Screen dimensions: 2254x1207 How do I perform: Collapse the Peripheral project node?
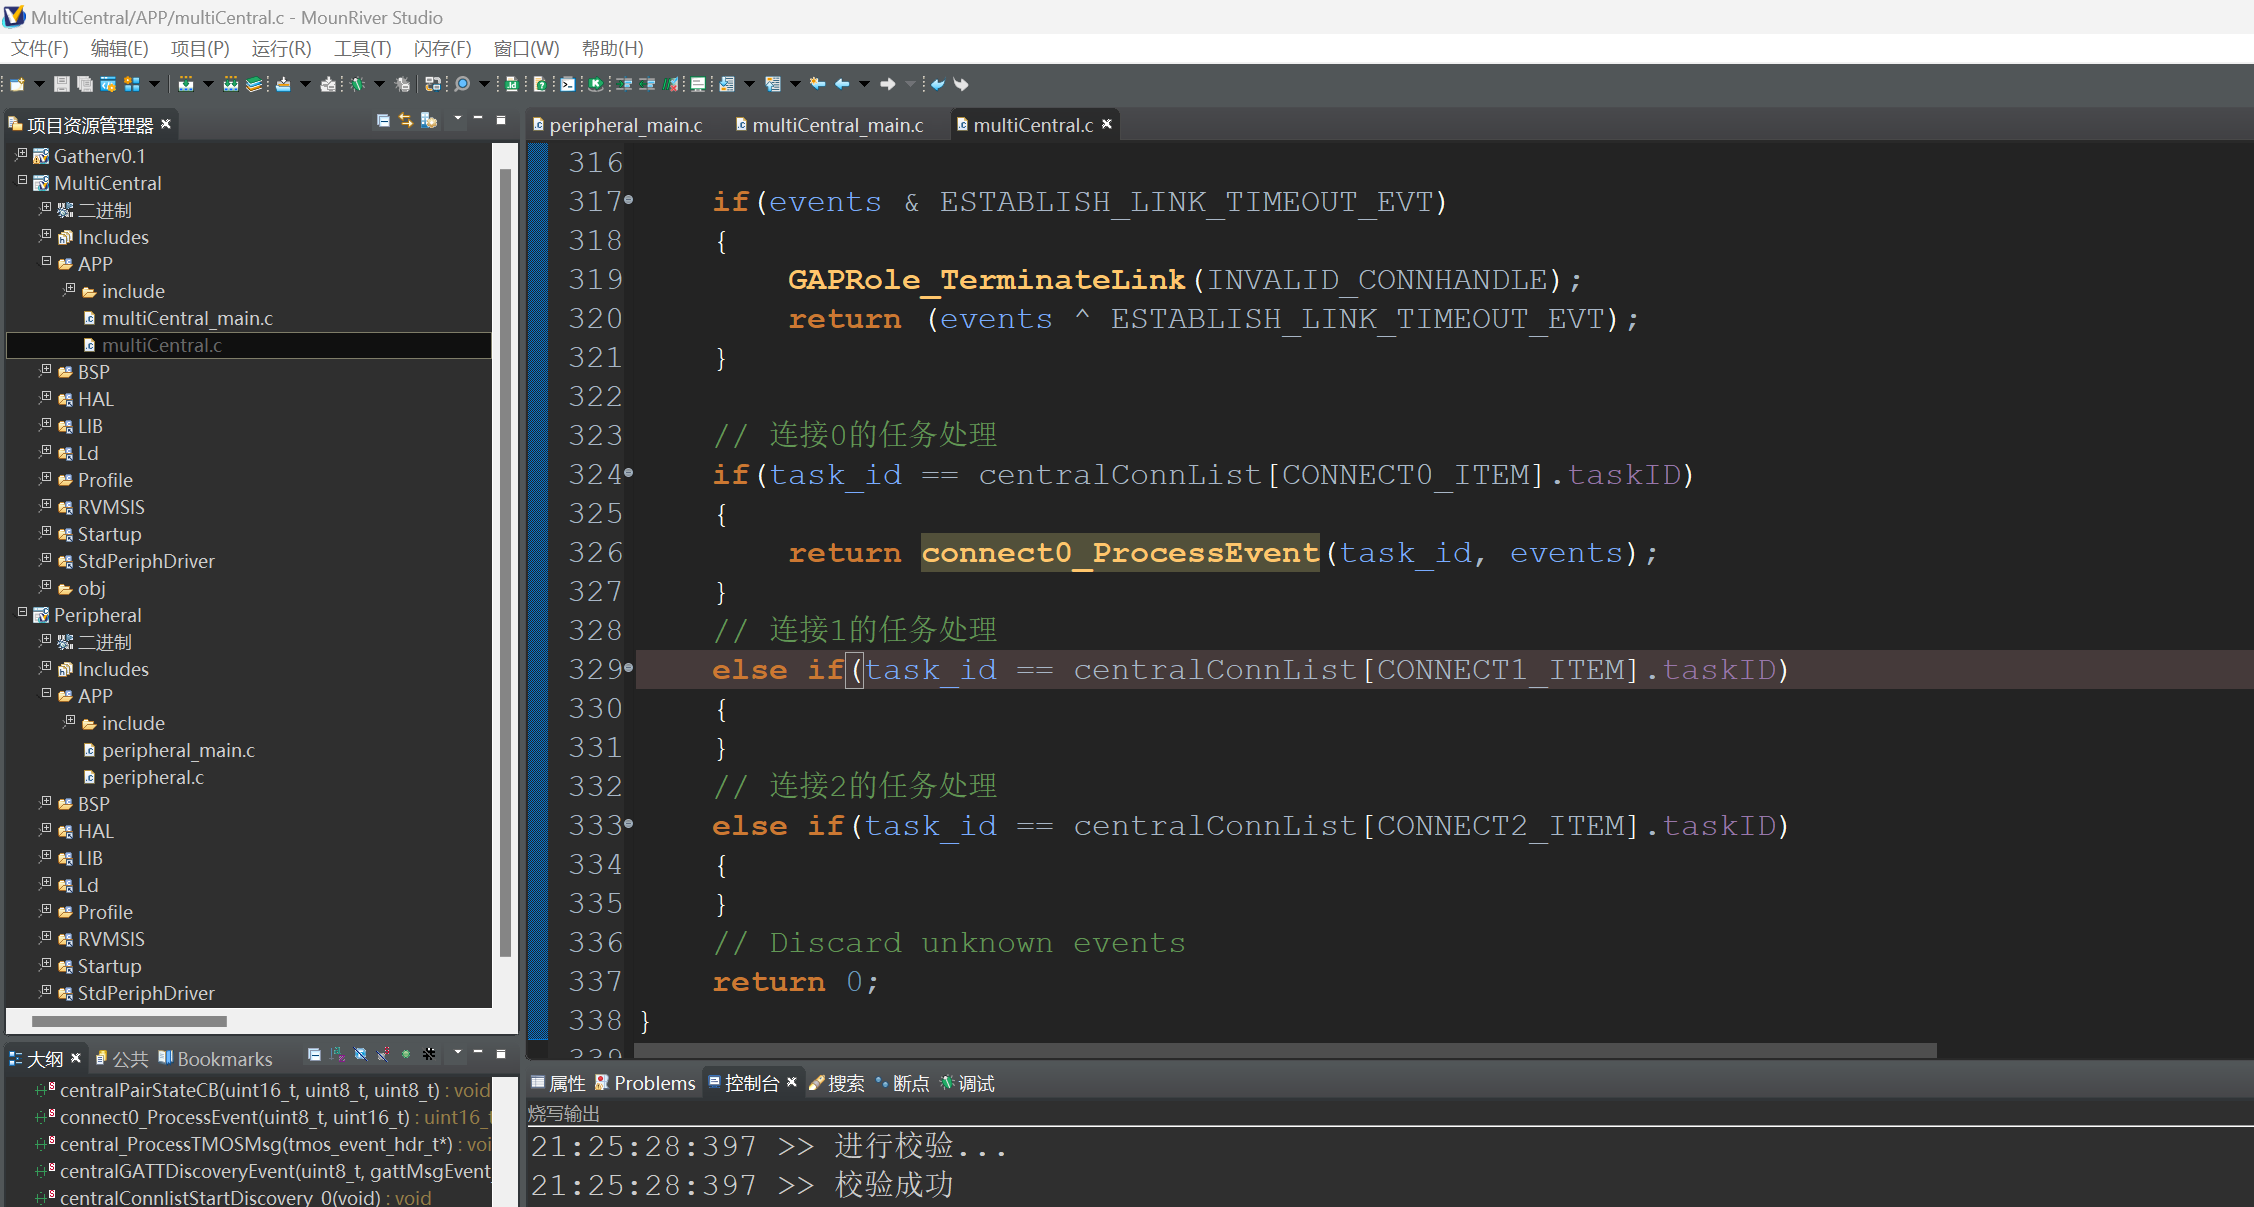(x=22, y=613)
